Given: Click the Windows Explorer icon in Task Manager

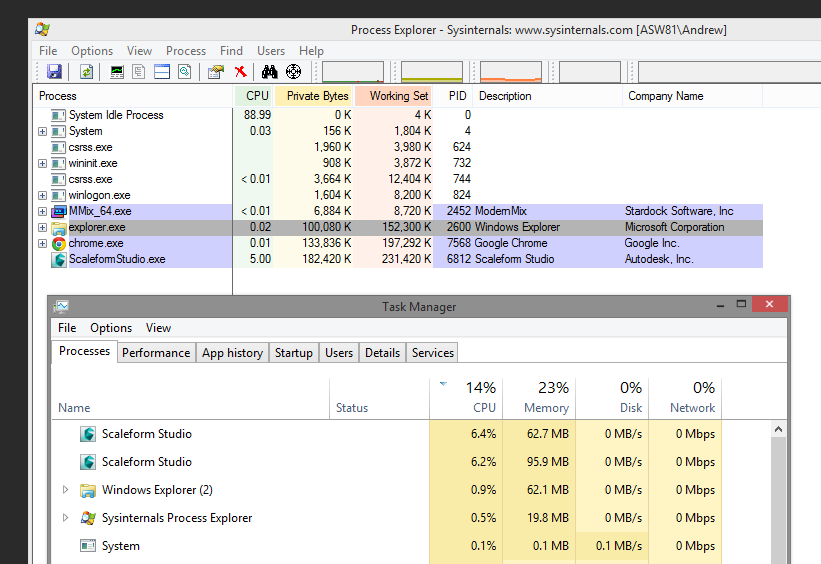Looking at the screenshot, I should pyautogui.click(x=88, y=490).
